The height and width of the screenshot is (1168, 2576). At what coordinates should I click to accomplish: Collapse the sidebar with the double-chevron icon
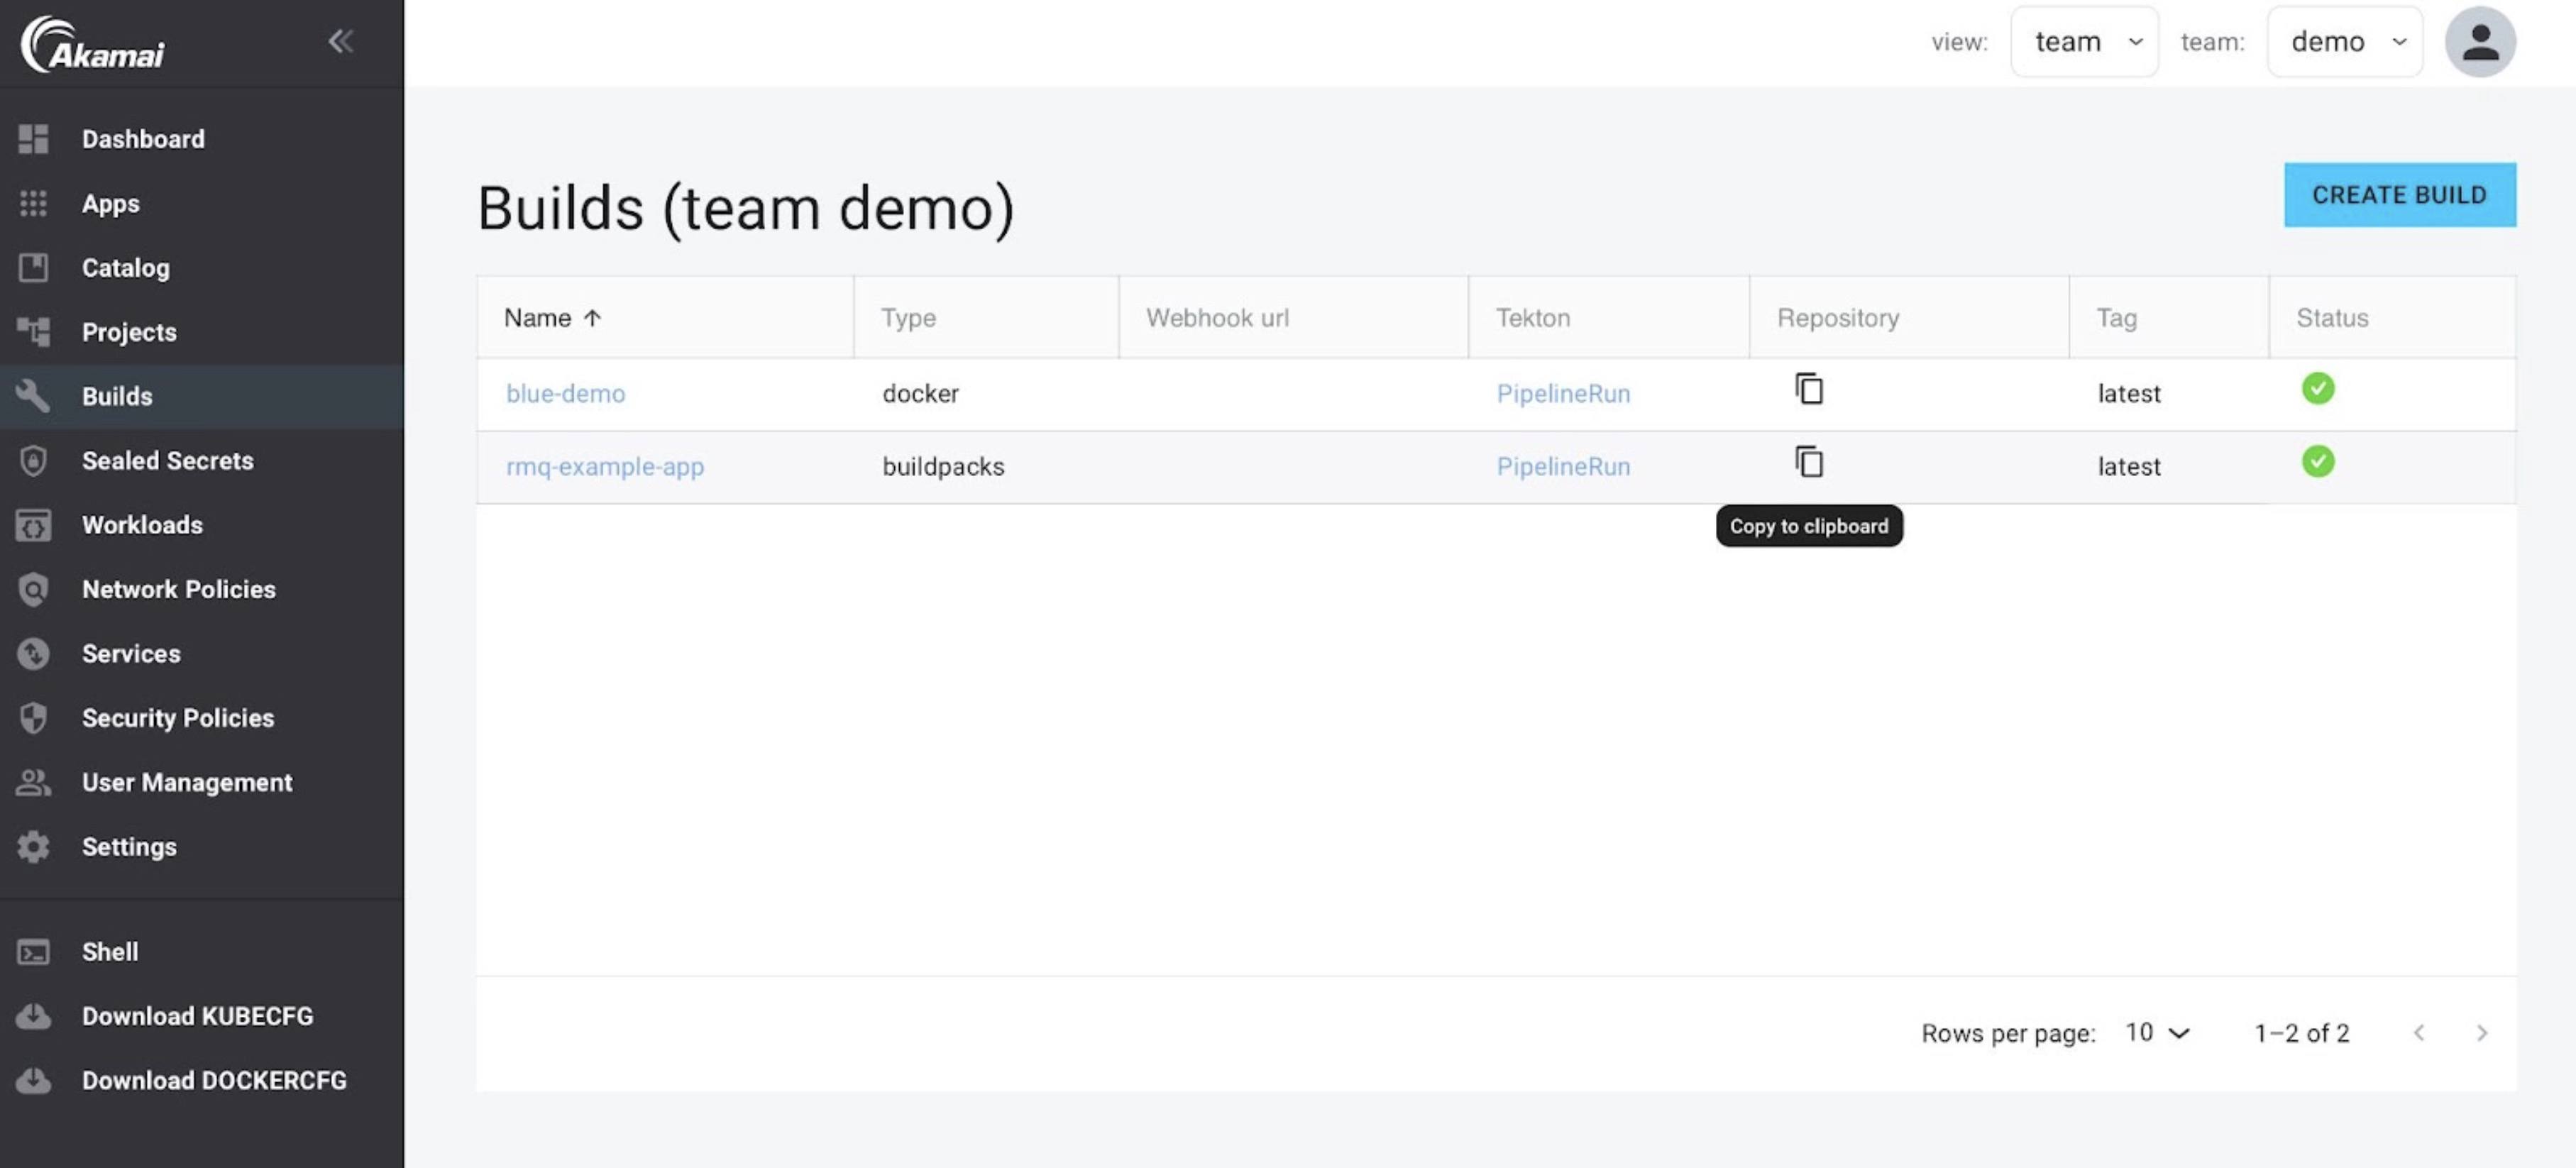pos(341,41)
